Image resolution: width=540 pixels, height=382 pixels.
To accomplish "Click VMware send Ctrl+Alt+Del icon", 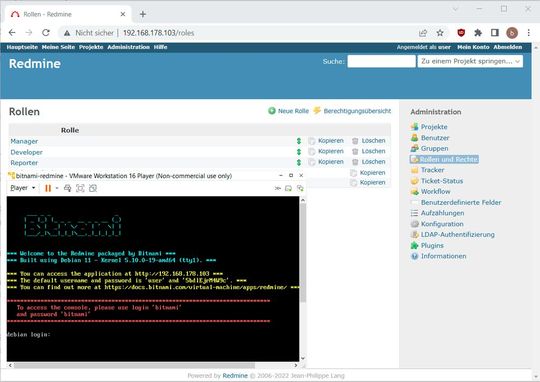I will [68, 188].
